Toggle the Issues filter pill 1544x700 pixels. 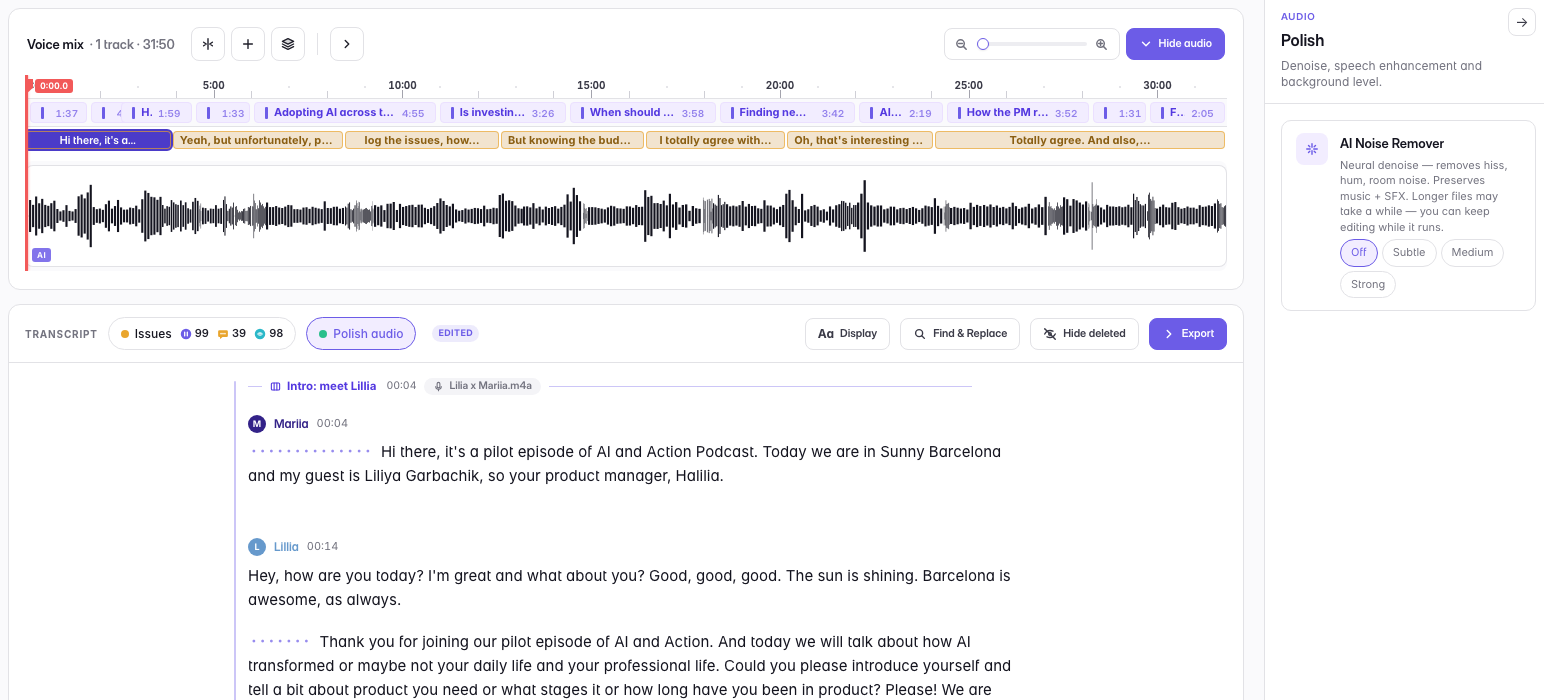point(202,334)
